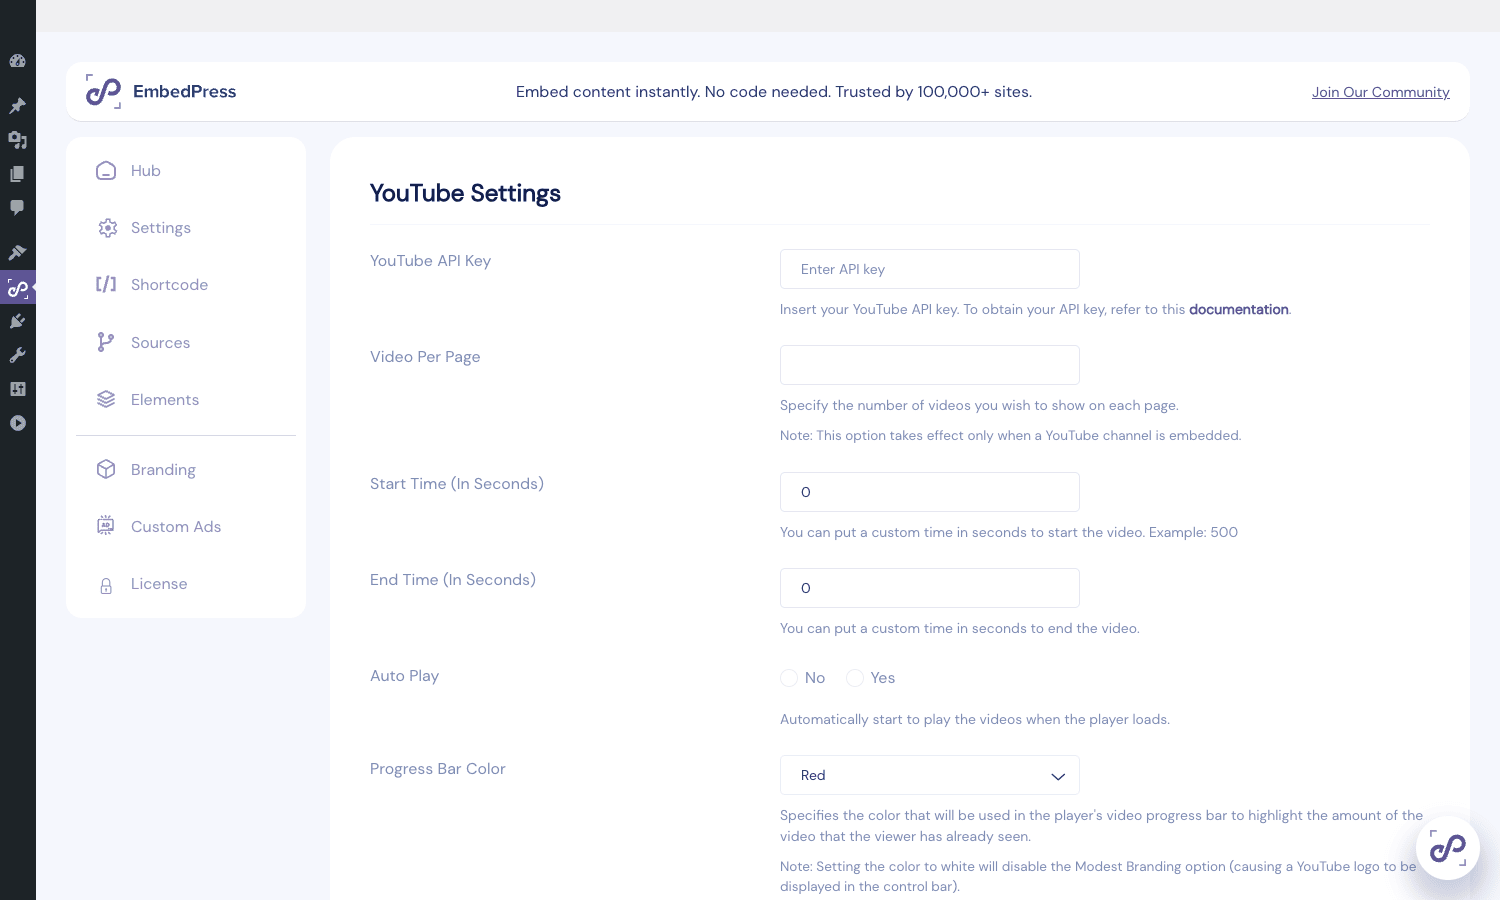Click the note about Modest Branding option
The height and width of the screenshot is (900, 1500).
(x=1098, y=876)
